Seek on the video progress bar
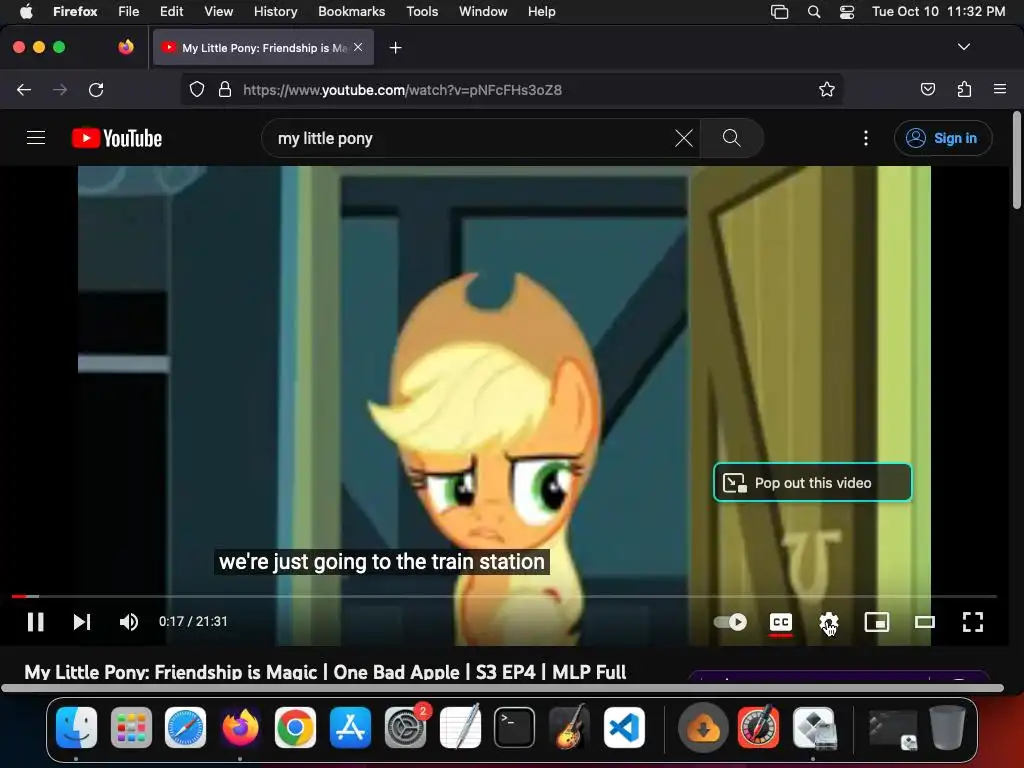 504,596
